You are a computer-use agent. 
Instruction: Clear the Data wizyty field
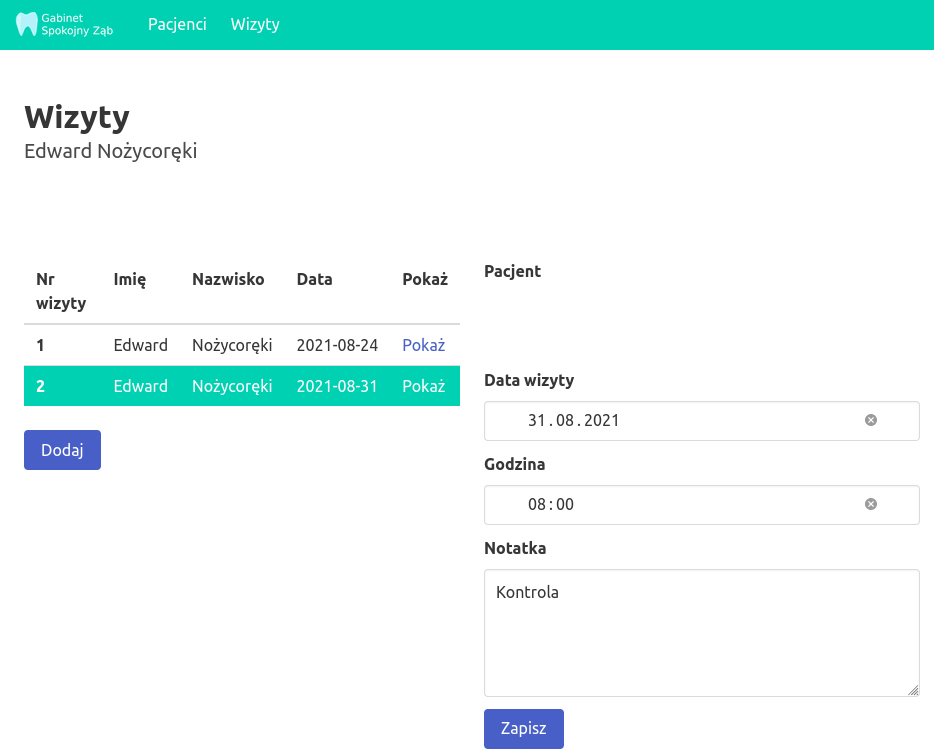coord(870,420)
